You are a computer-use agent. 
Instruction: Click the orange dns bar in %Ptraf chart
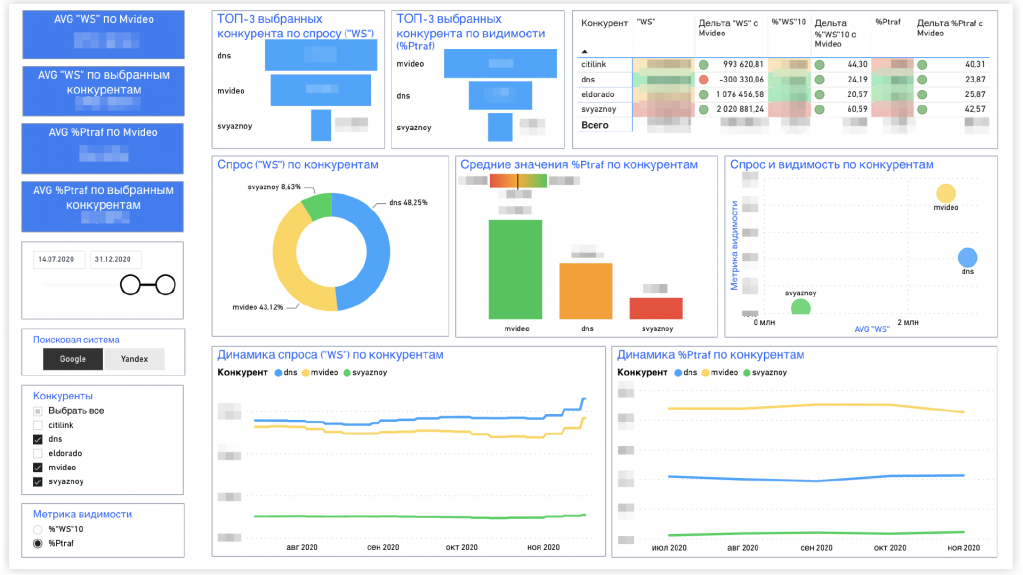point(586,291)
